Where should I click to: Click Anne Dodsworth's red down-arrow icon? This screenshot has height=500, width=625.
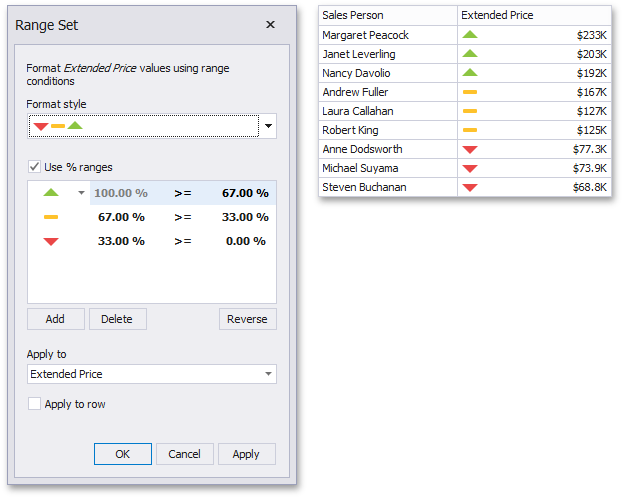pyautogui.click(x=470, y=149)
